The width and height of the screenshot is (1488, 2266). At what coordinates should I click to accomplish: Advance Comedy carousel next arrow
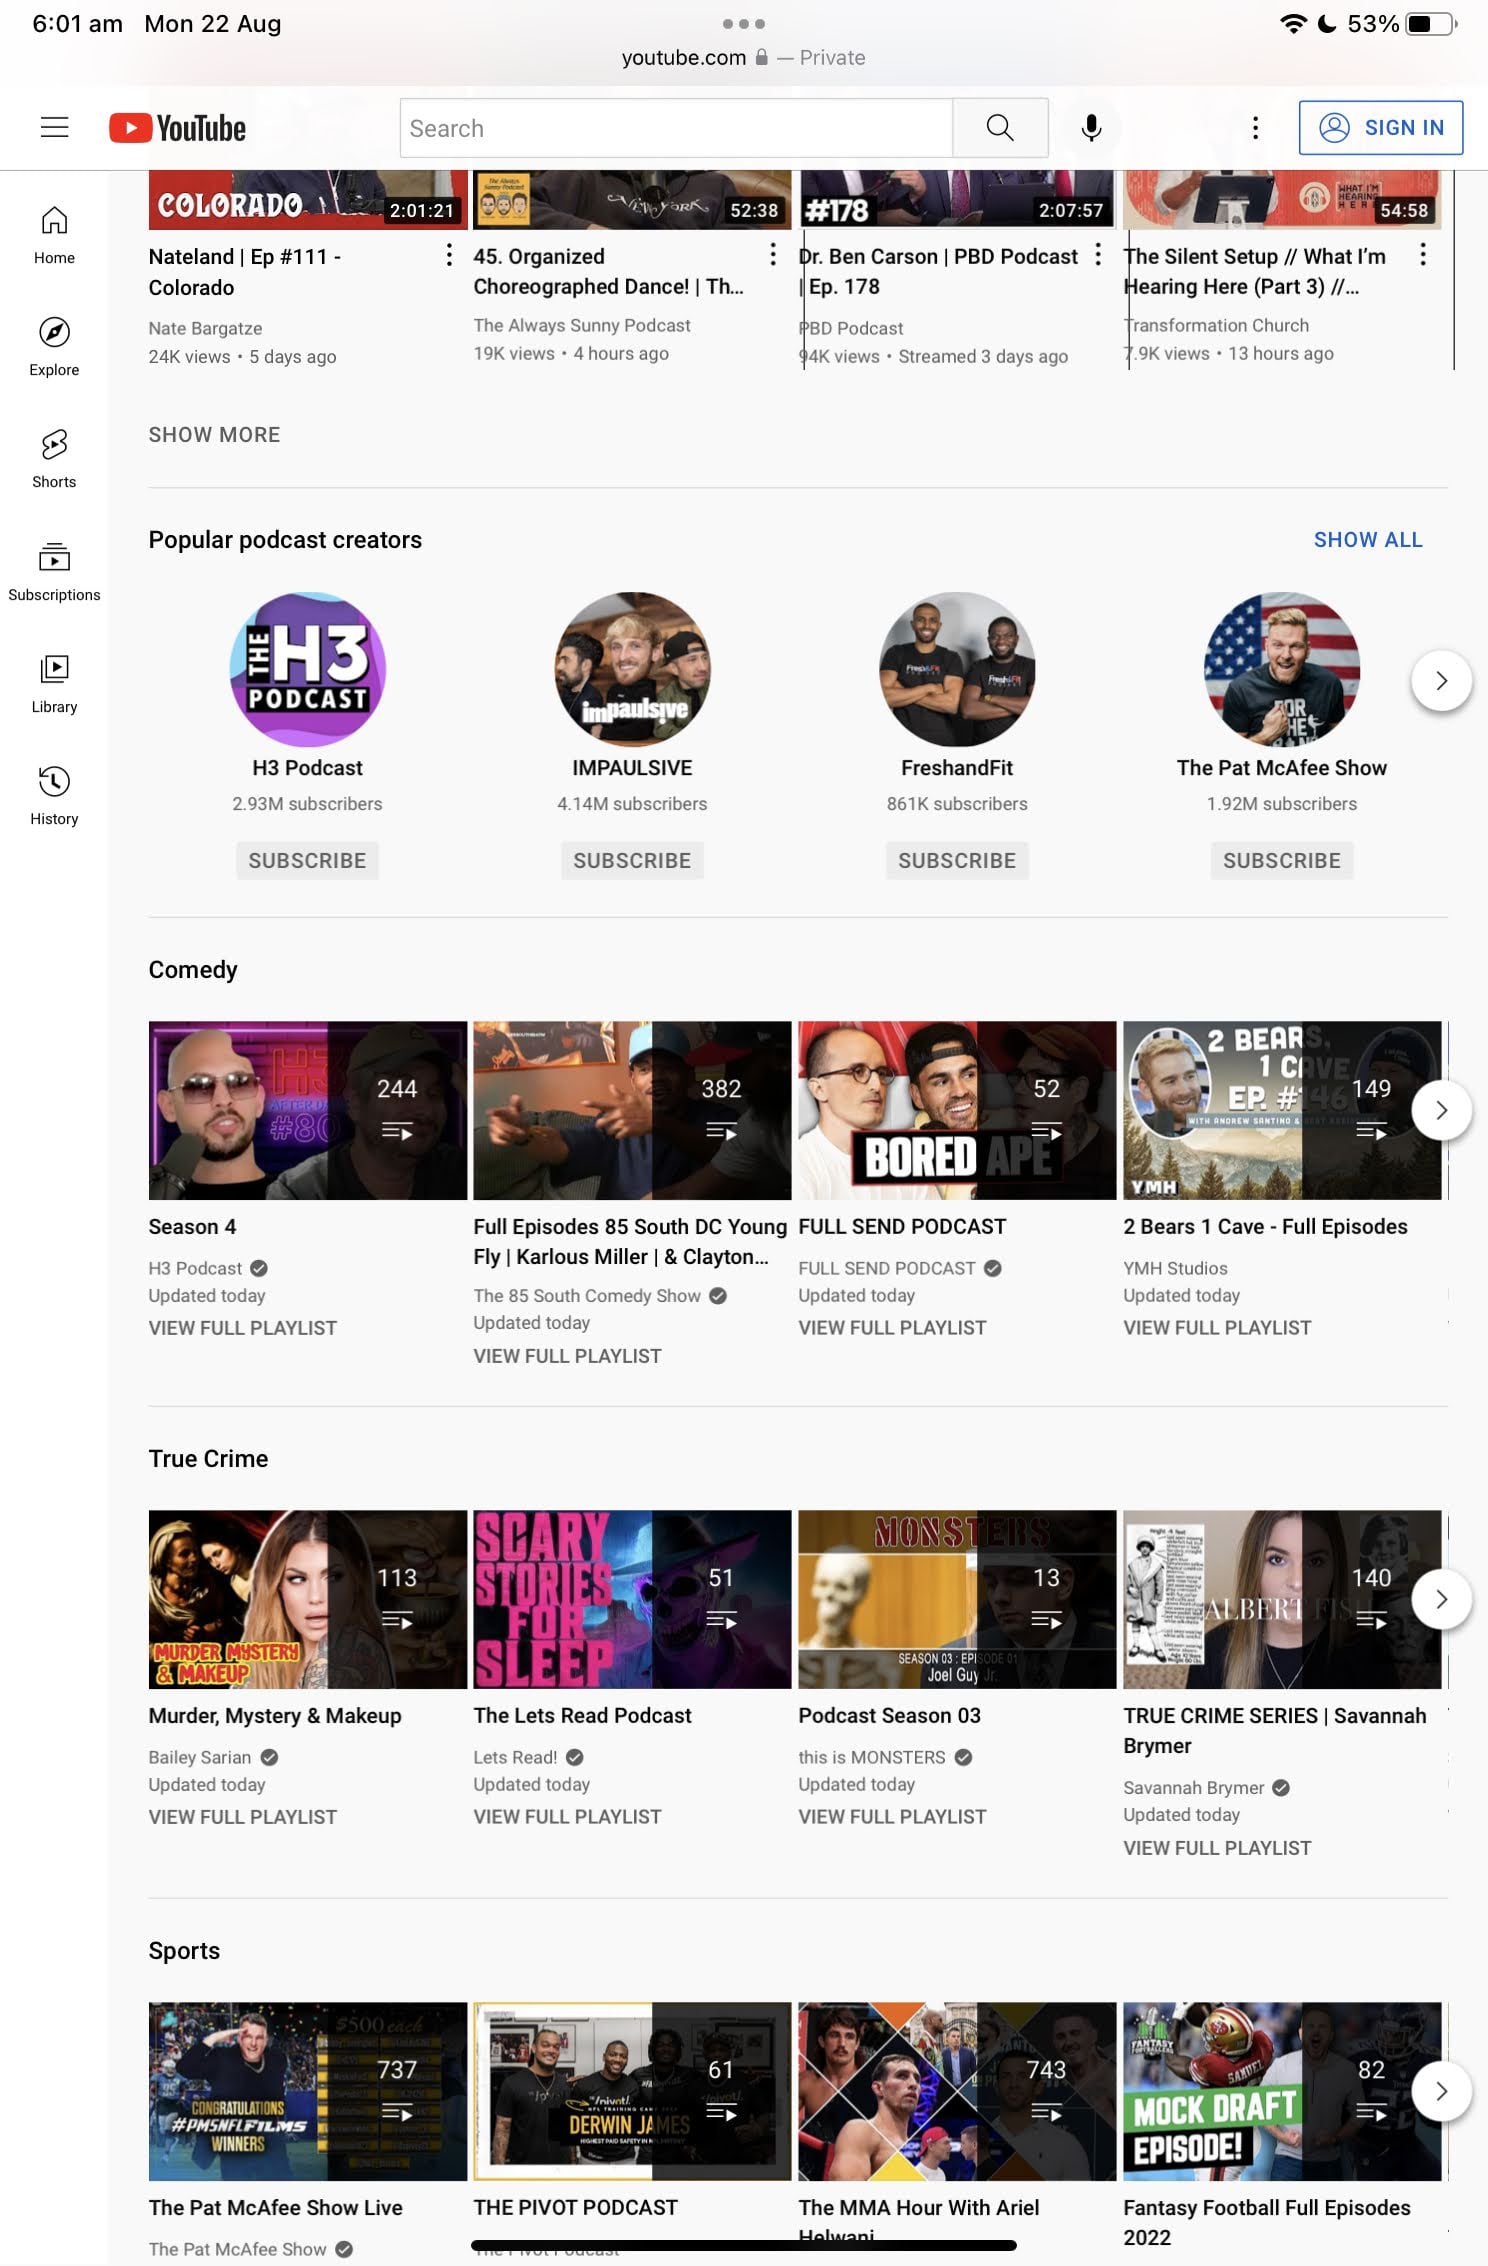1441,1110
